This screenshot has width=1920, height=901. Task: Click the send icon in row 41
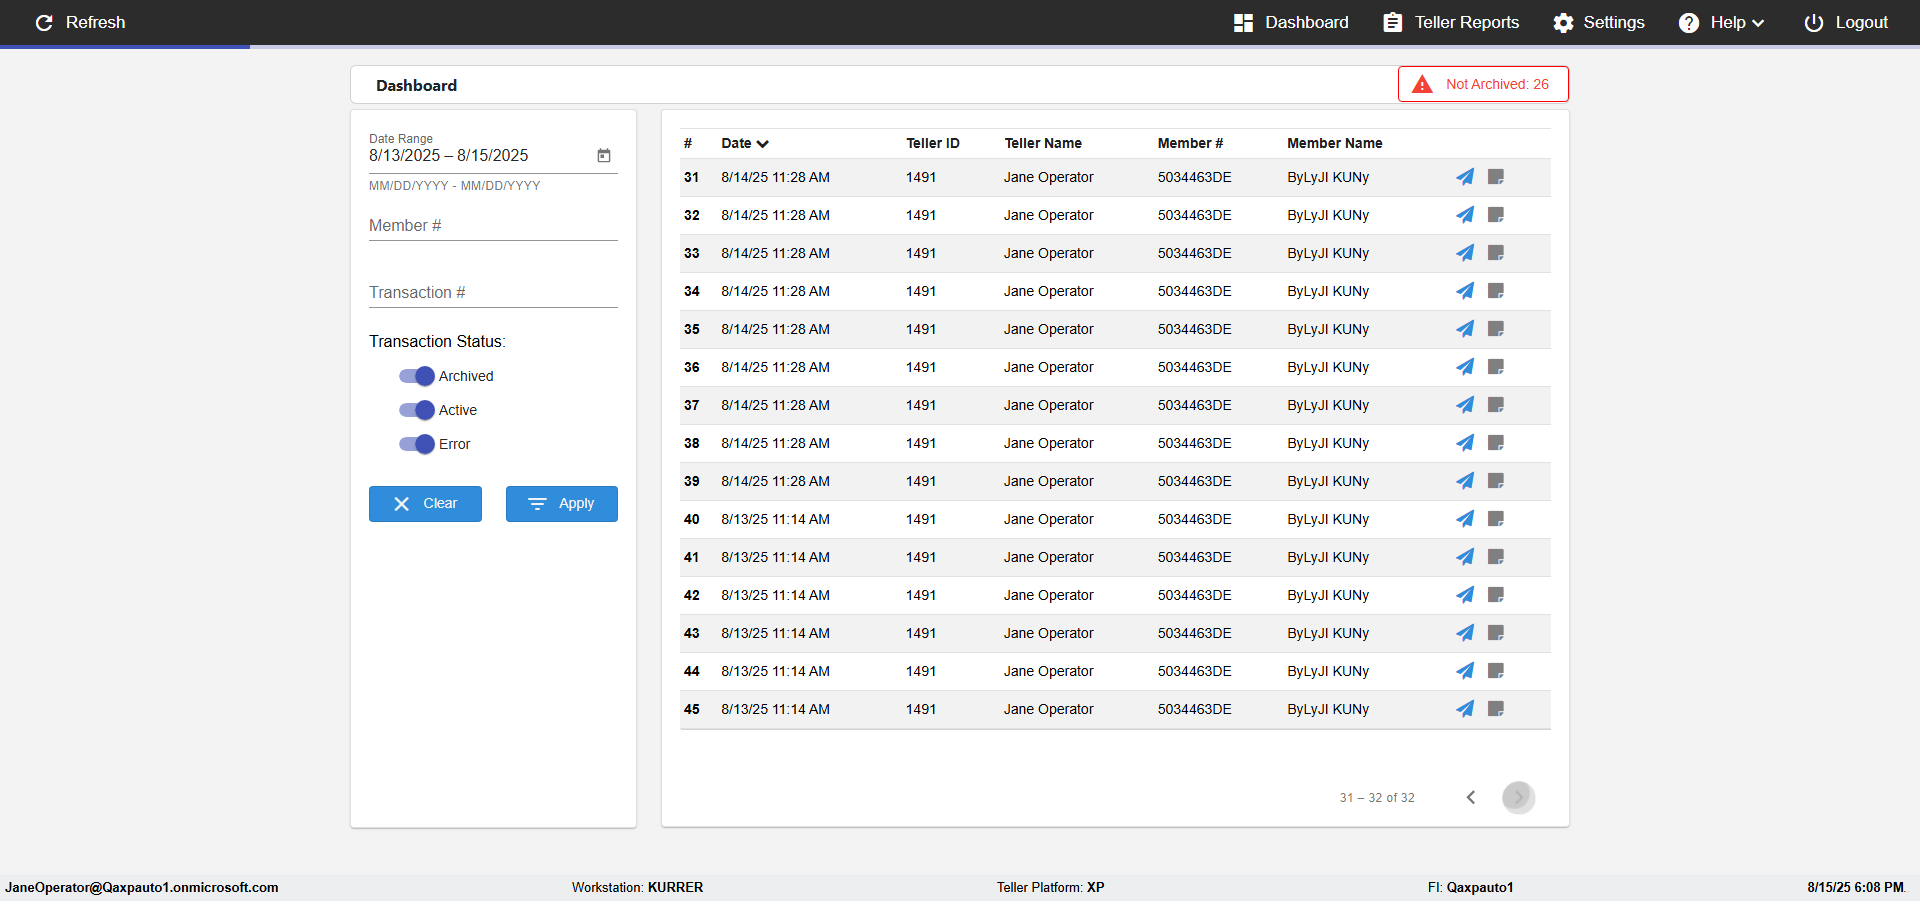1465,557
